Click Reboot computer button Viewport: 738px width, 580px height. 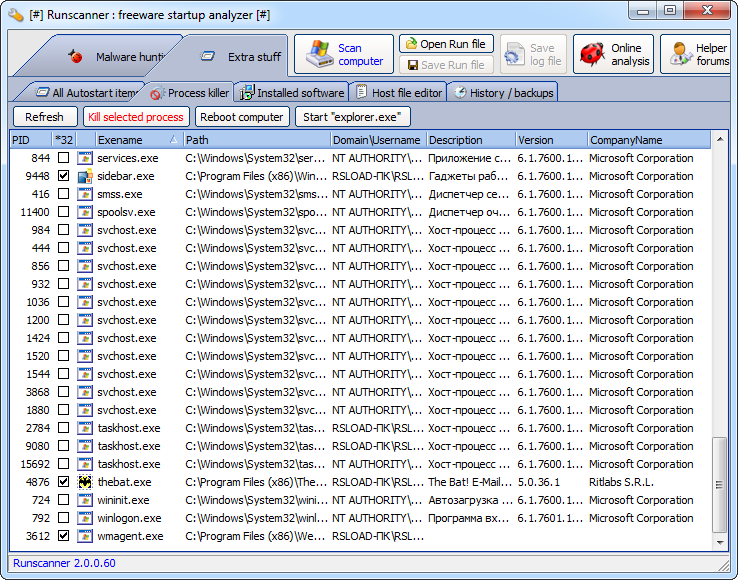coord(242,117)
